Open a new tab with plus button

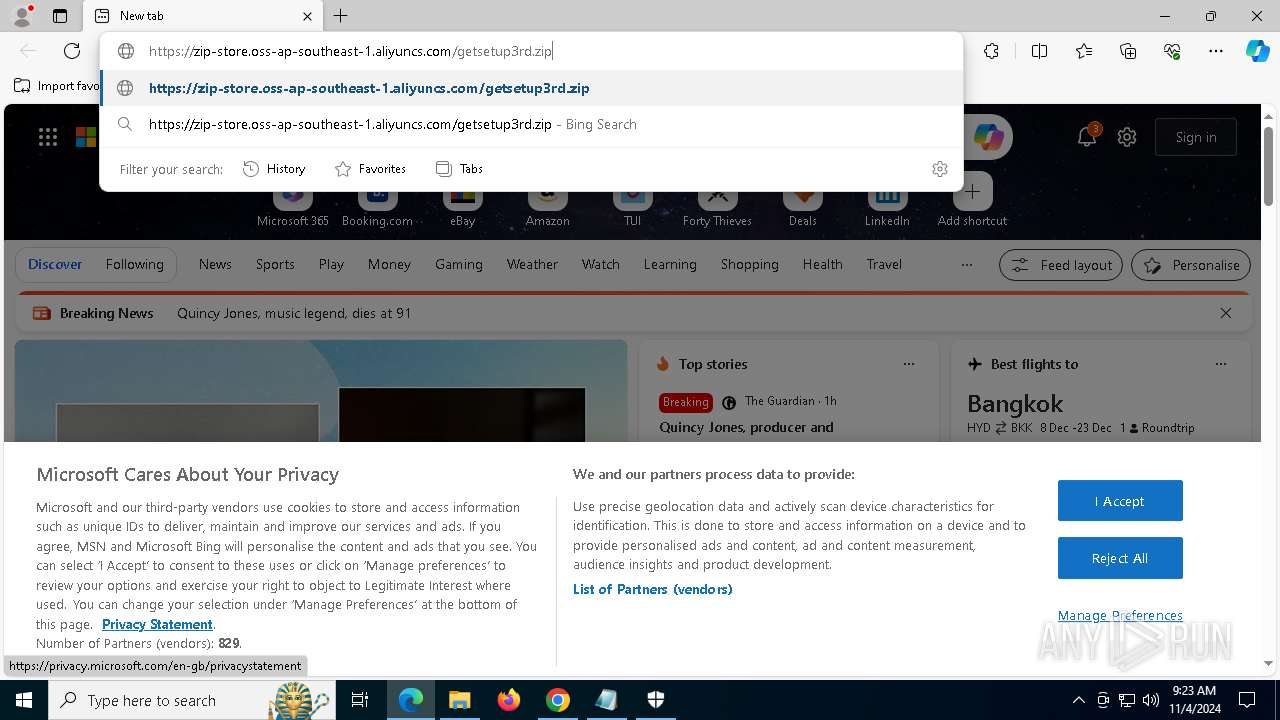(x=341, y=16)
